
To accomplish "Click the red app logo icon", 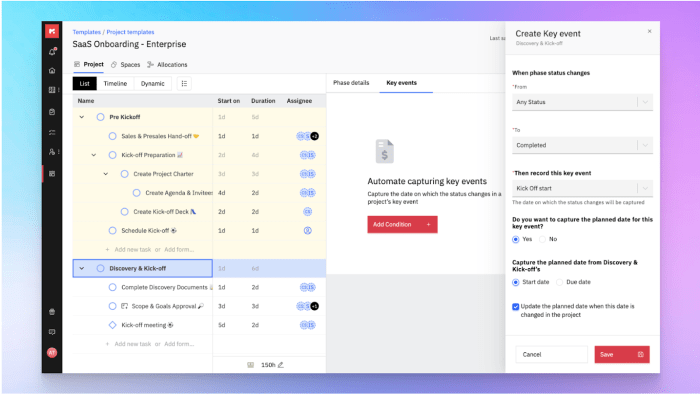I will (52, 31).
